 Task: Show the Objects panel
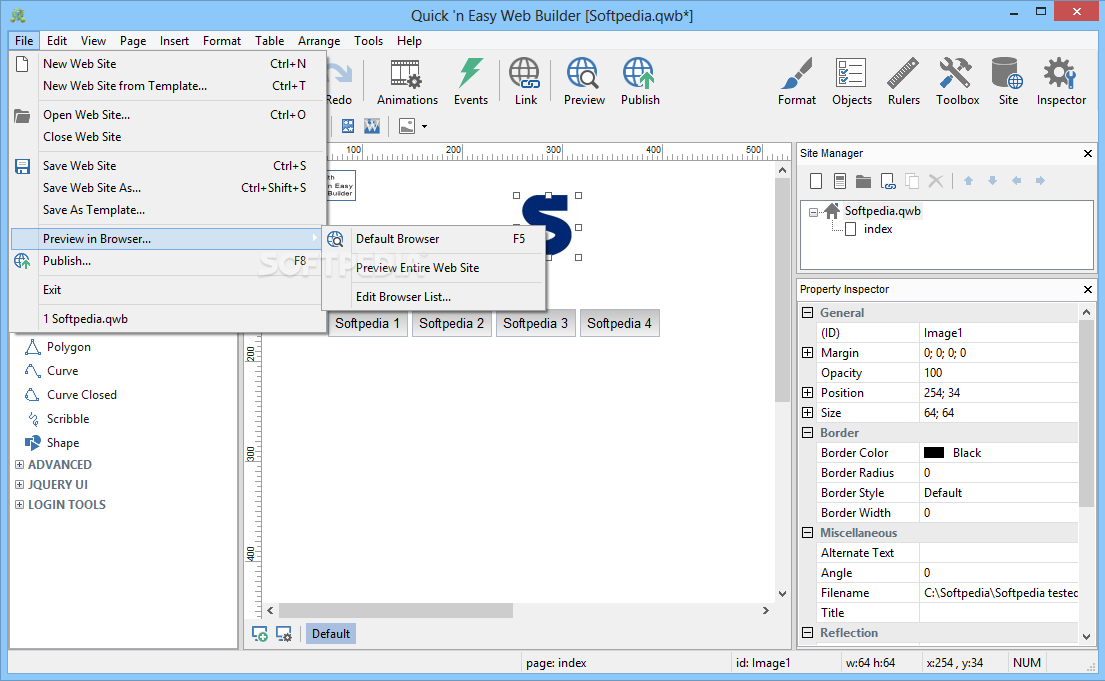tap(851, 82)
